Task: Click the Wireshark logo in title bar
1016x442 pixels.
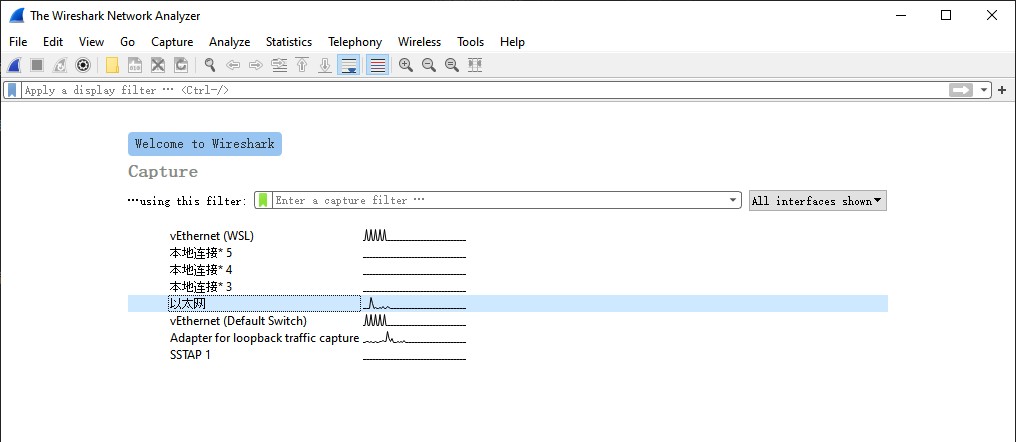Action: pos(17,16)
